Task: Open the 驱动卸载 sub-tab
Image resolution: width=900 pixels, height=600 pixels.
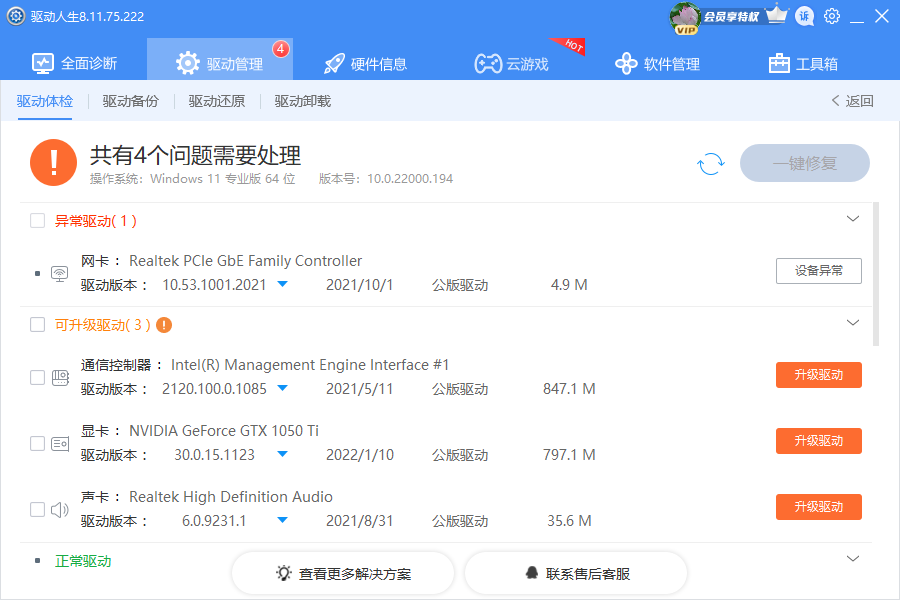Action: point(302,101)
